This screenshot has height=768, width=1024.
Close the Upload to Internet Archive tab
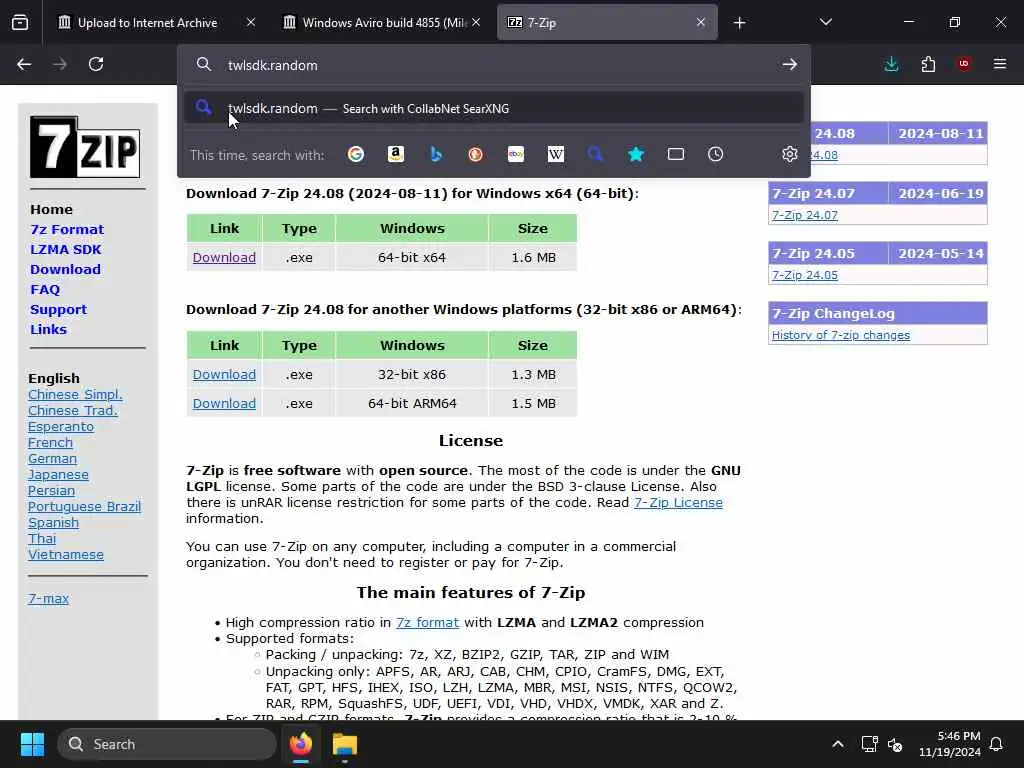tap(251, 23)
